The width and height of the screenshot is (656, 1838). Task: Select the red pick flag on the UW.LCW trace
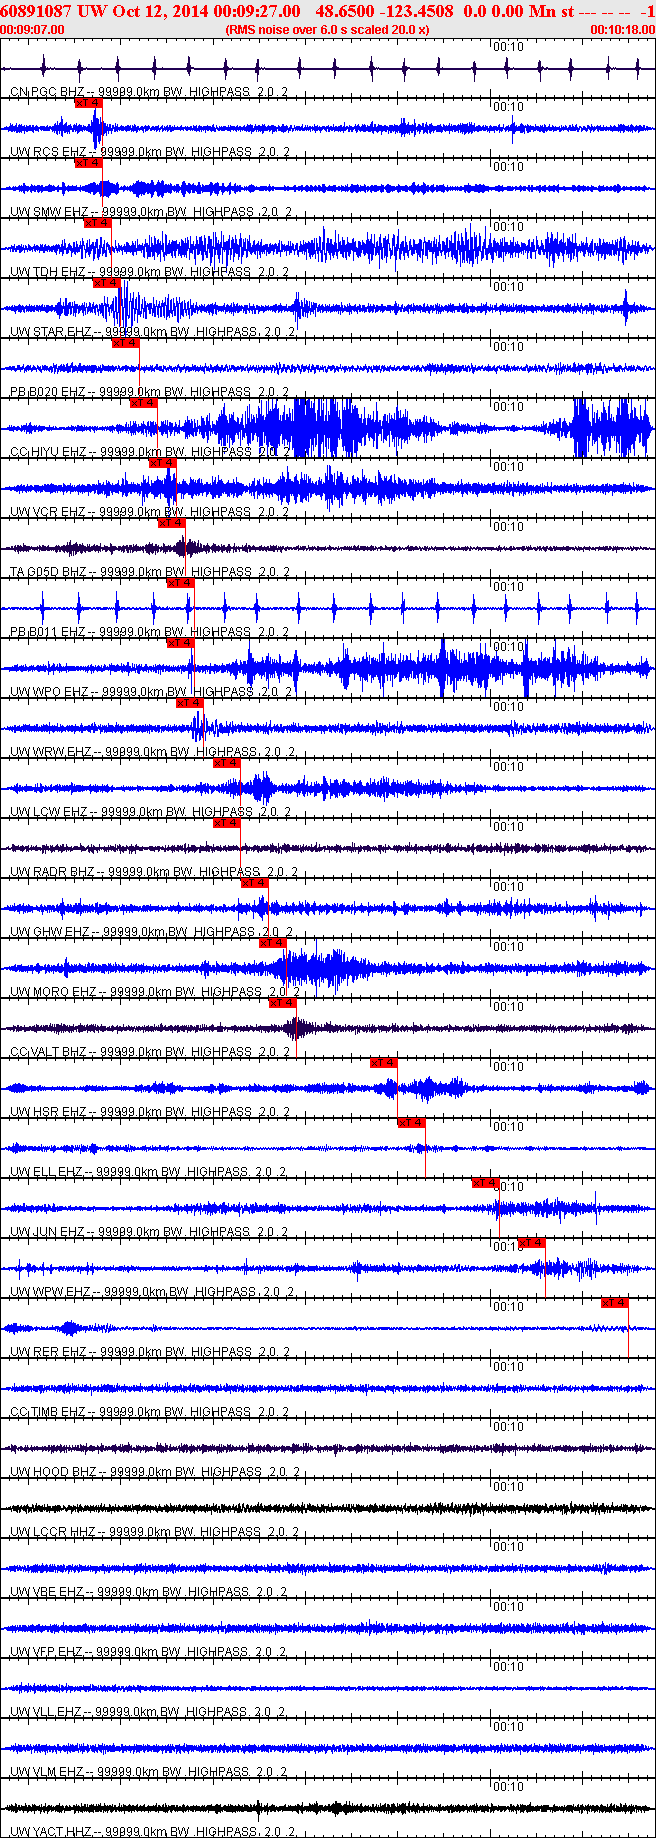227,763
